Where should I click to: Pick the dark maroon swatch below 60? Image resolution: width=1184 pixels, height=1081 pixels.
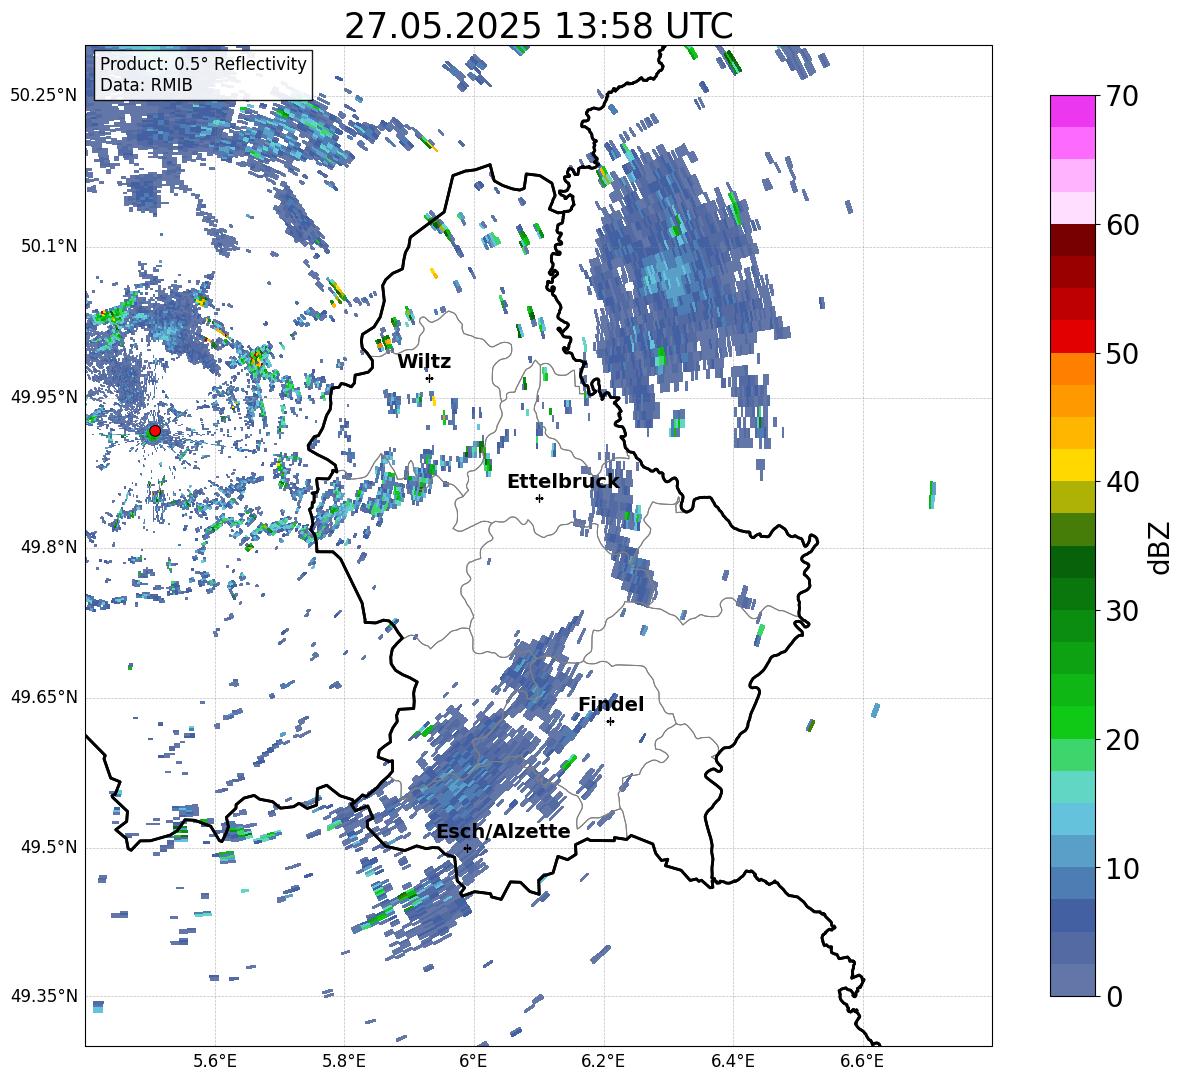(x=1072, y=240)
